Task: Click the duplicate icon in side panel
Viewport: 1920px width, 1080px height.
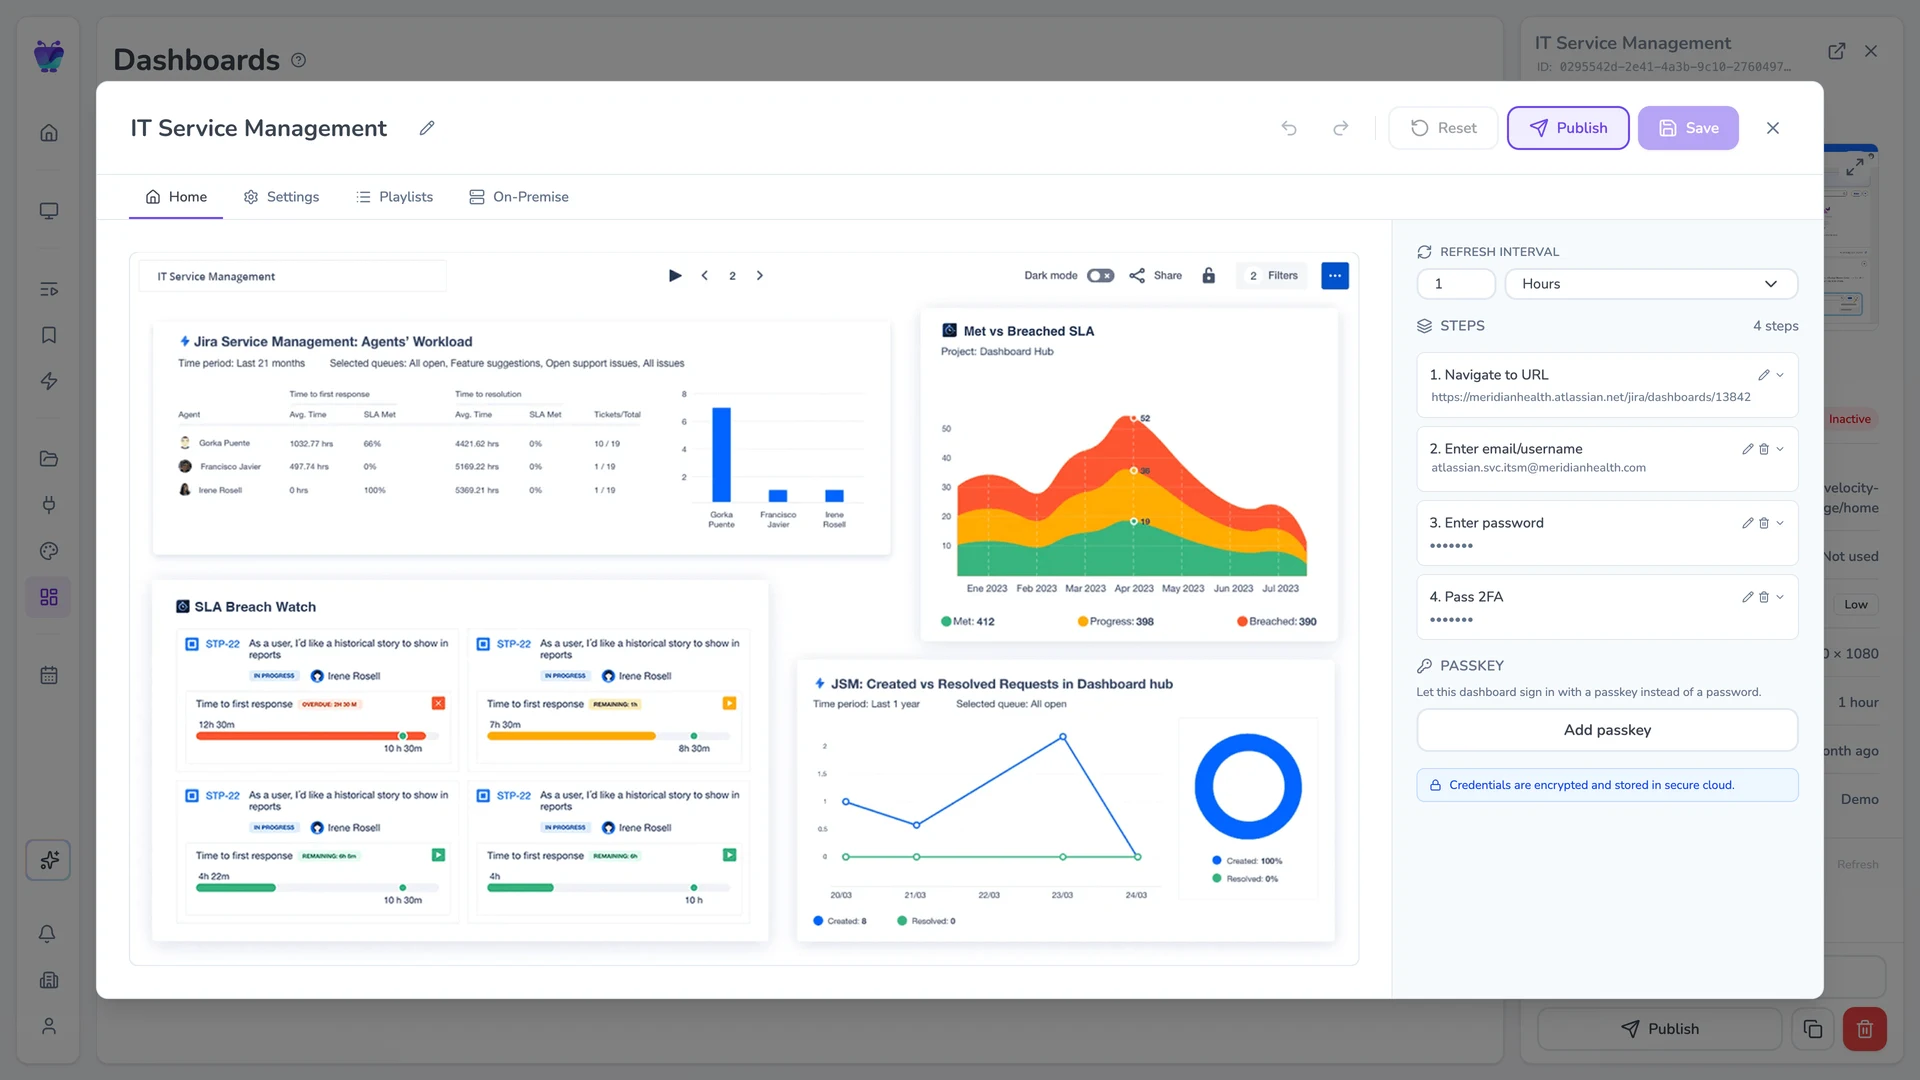Action: 1813,1029
